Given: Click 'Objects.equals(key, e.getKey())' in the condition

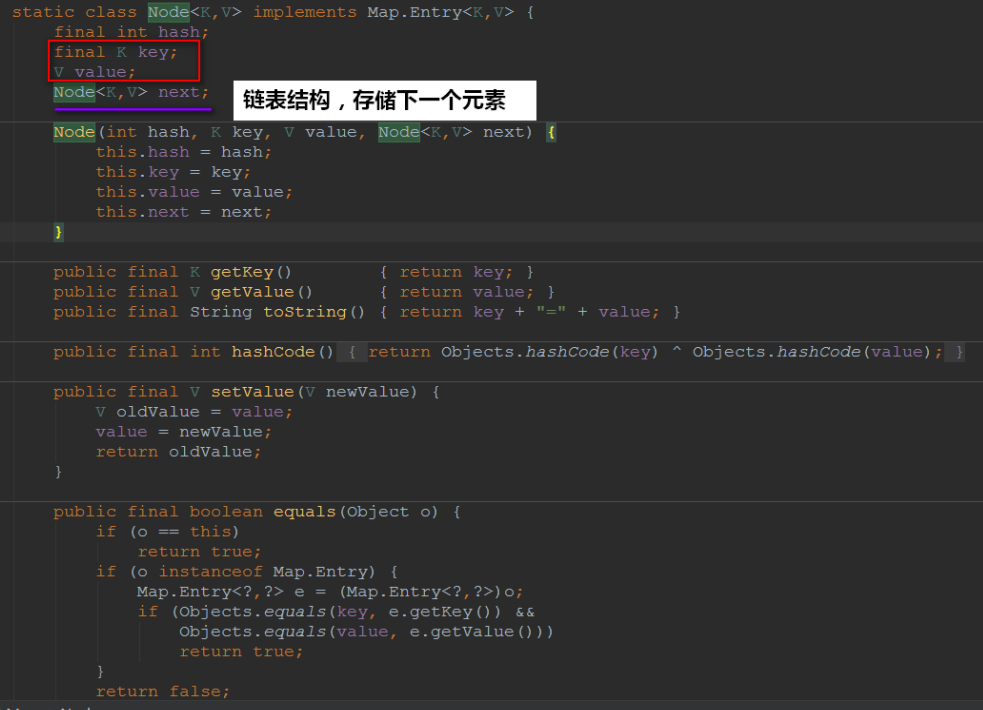Looking at the screenshot, I should tap(340, 612).
